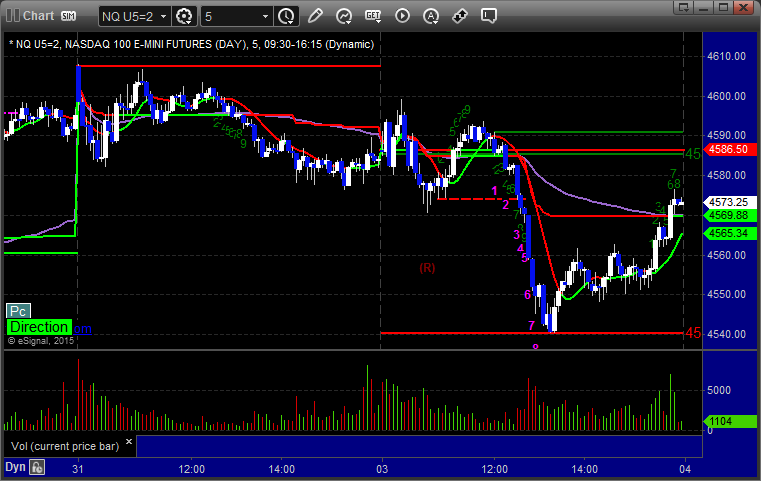This screenshot has width=761, height=481.
Task: Click the green 4569.88 price marker
Action: (731, 216)
